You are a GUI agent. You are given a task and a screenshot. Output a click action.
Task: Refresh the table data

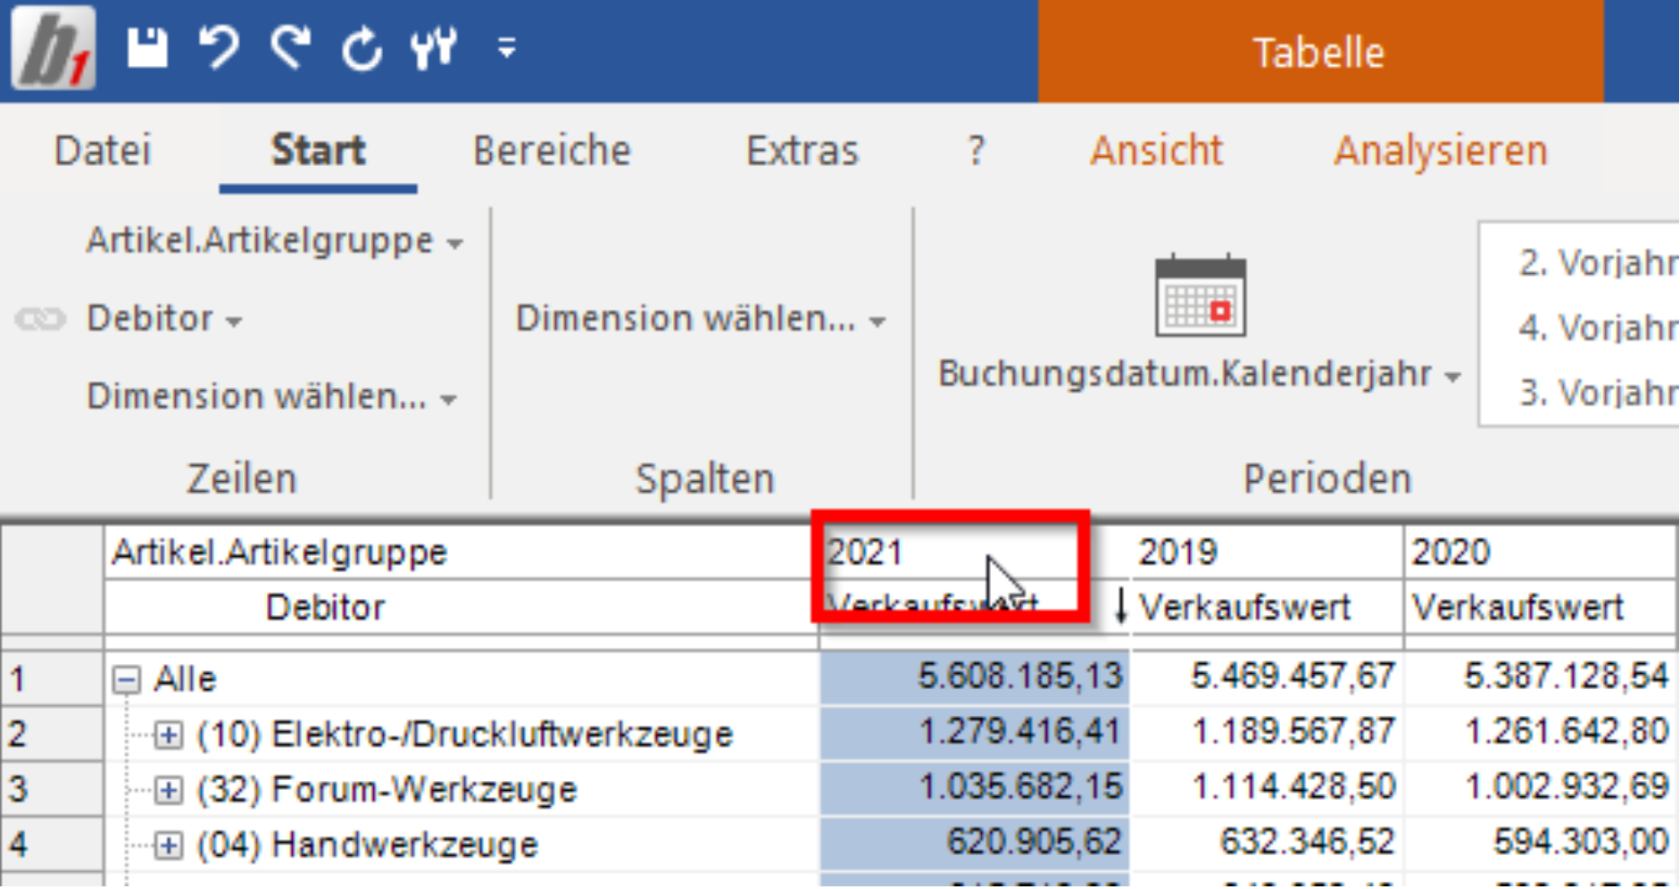click(362, 48)
